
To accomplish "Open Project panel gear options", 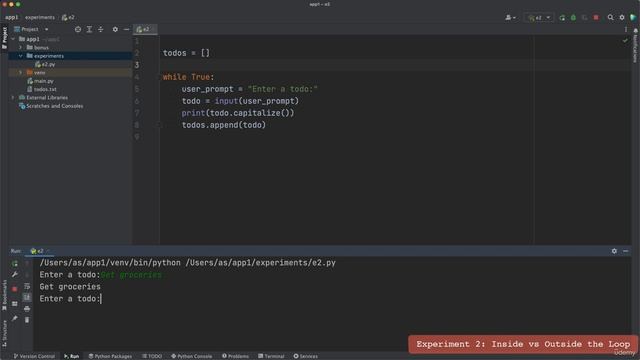I will coord(115,29).
